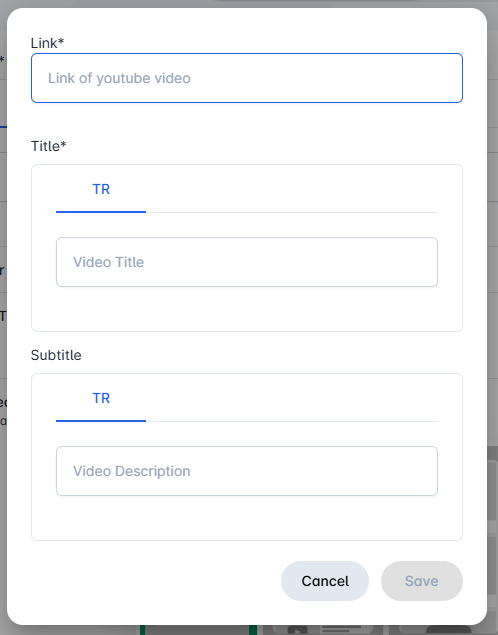This screenshot has height=635, width=498.
Task: Click empty tab strip beside Subtitle's TR tab
Action: coord(292,398)
